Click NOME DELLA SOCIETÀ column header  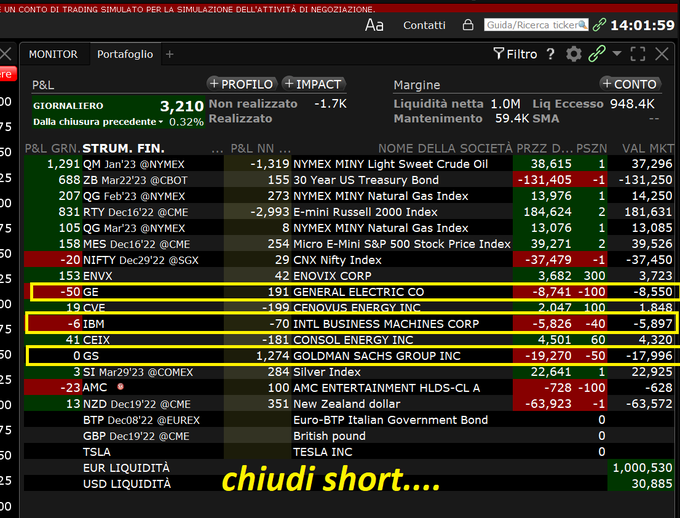click(445, 148)
